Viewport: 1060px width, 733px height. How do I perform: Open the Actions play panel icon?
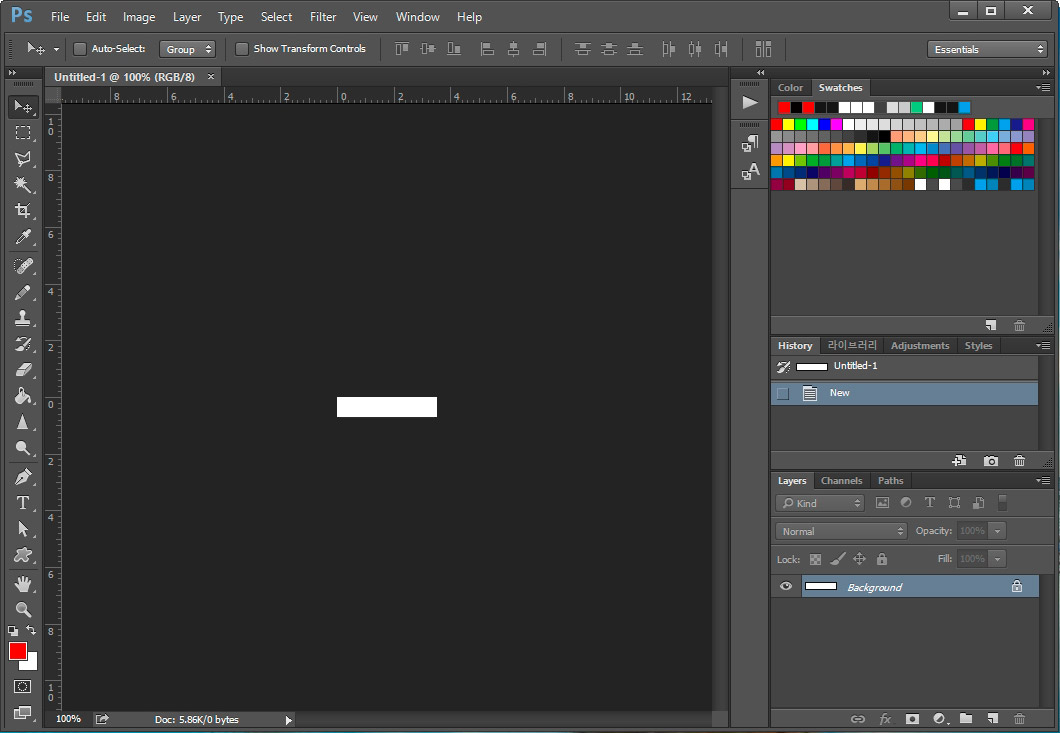point(750,102)
